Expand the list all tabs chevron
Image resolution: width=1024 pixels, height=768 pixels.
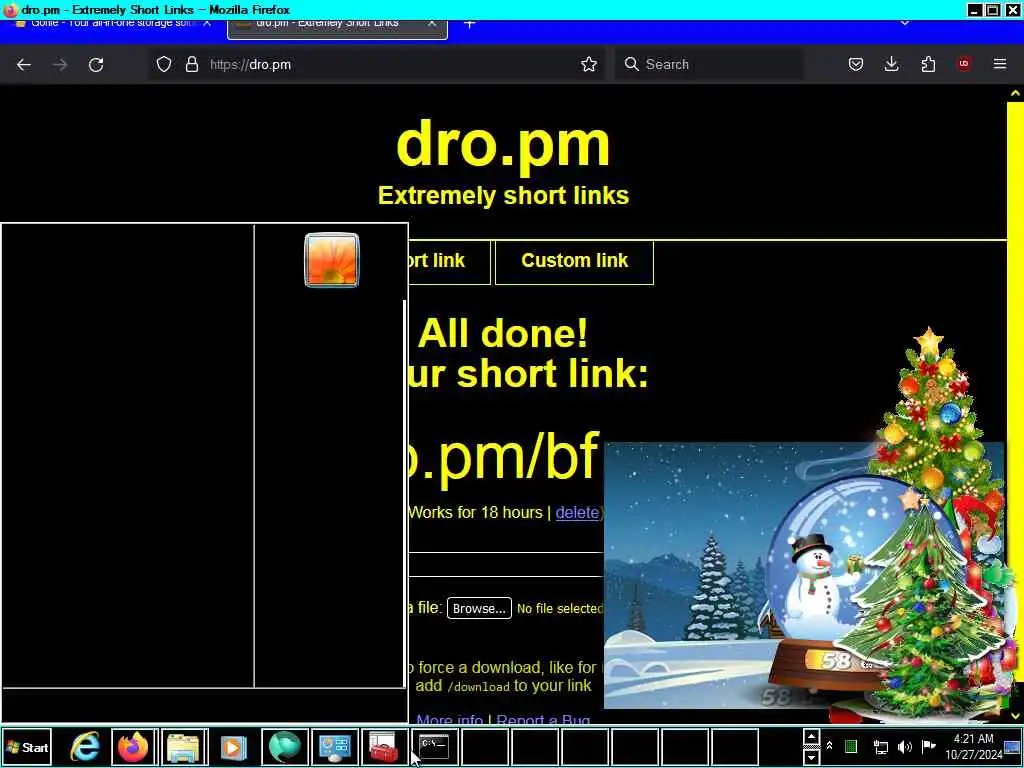coord(904,24)
